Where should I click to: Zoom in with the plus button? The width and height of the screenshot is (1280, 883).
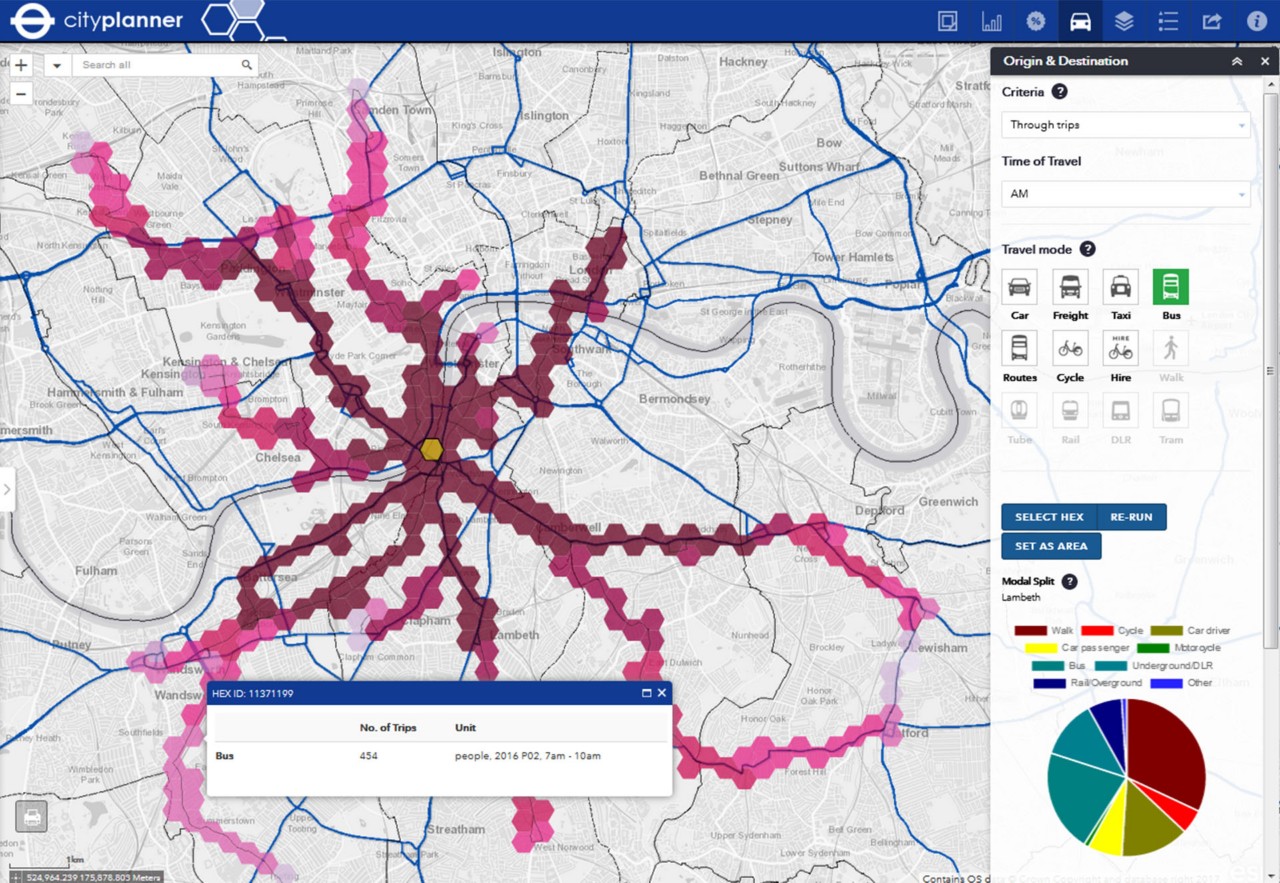pyautogui.click(x=22, y=65)
